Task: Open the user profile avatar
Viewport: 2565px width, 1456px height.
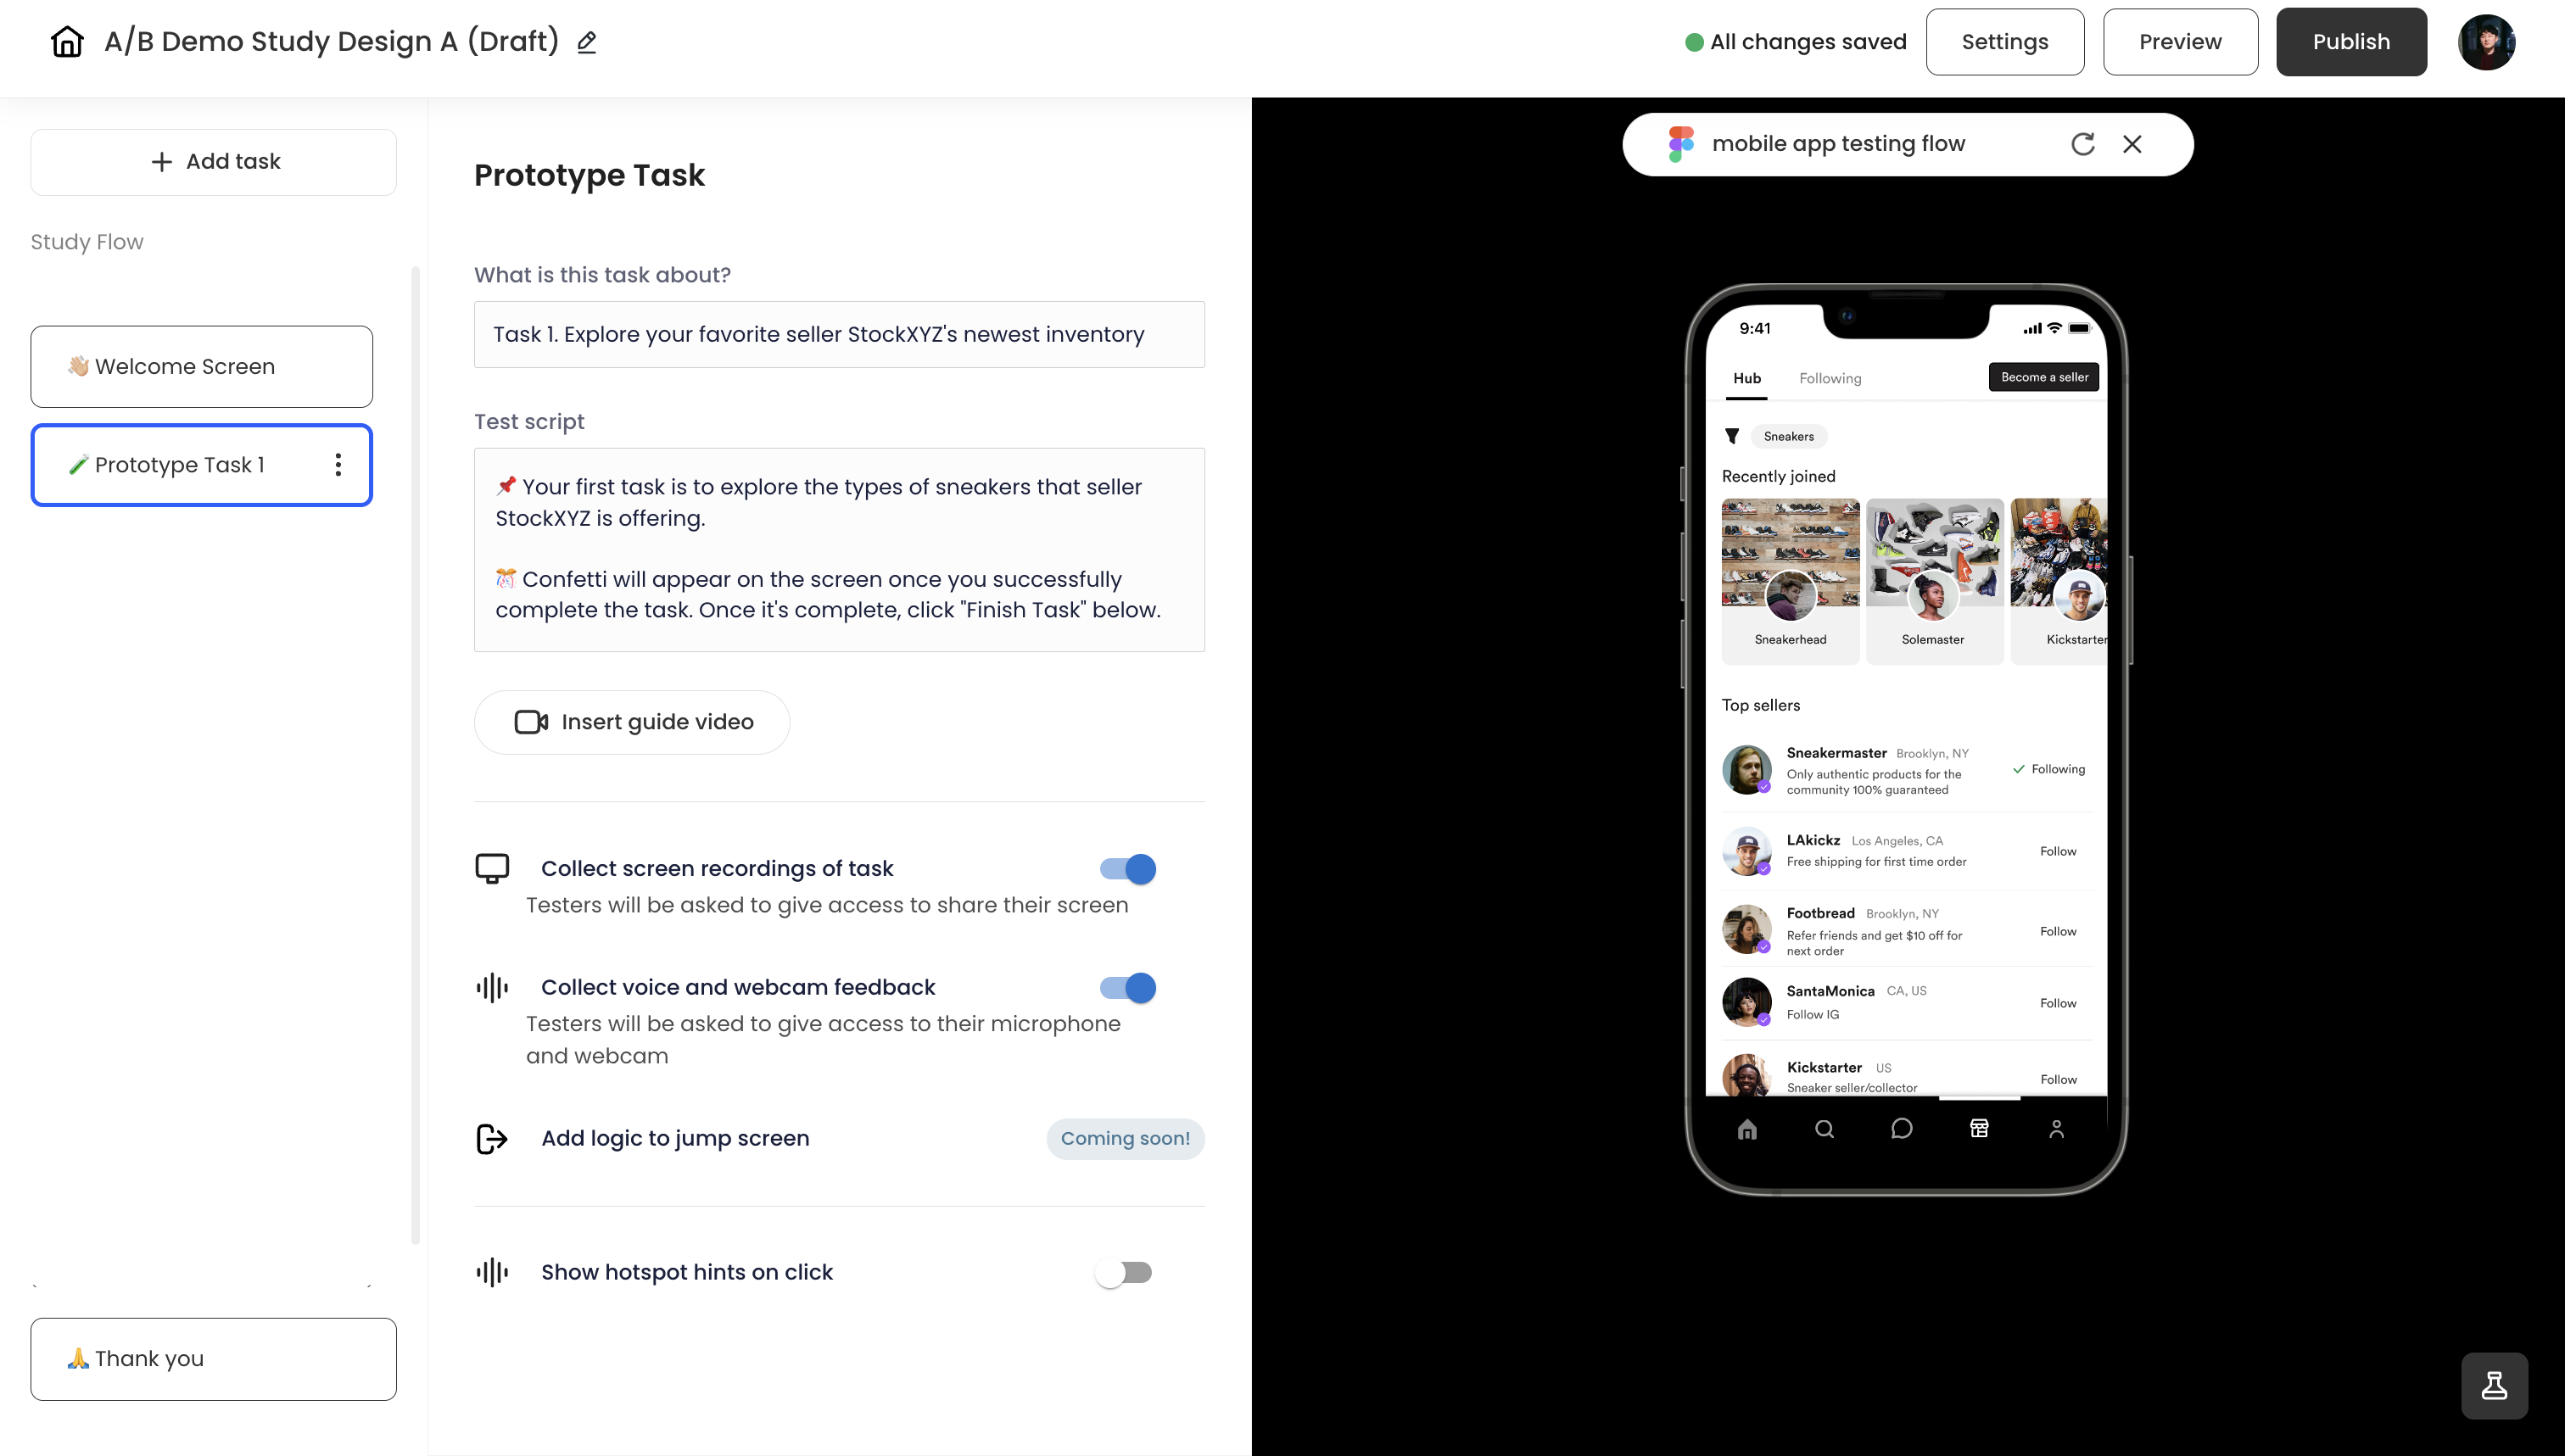Action: click(2487, 42)
